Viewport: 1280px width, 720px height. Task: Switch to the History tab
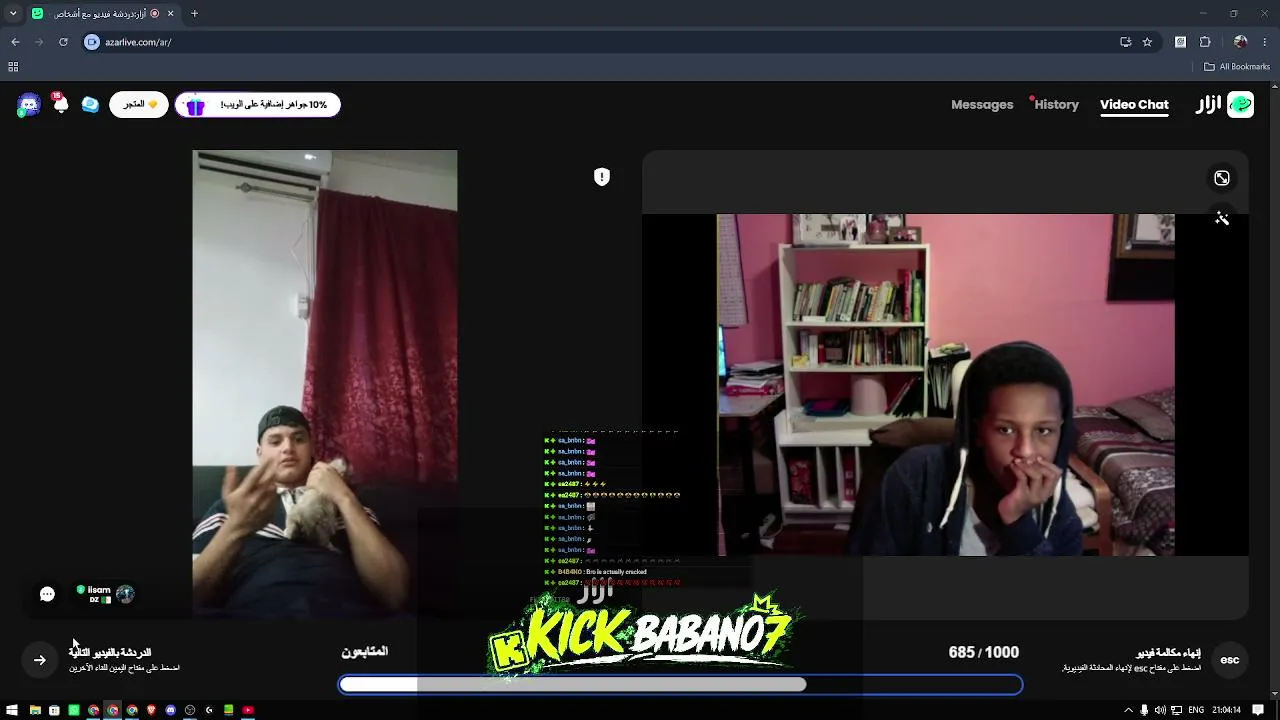pos(1056,104)
